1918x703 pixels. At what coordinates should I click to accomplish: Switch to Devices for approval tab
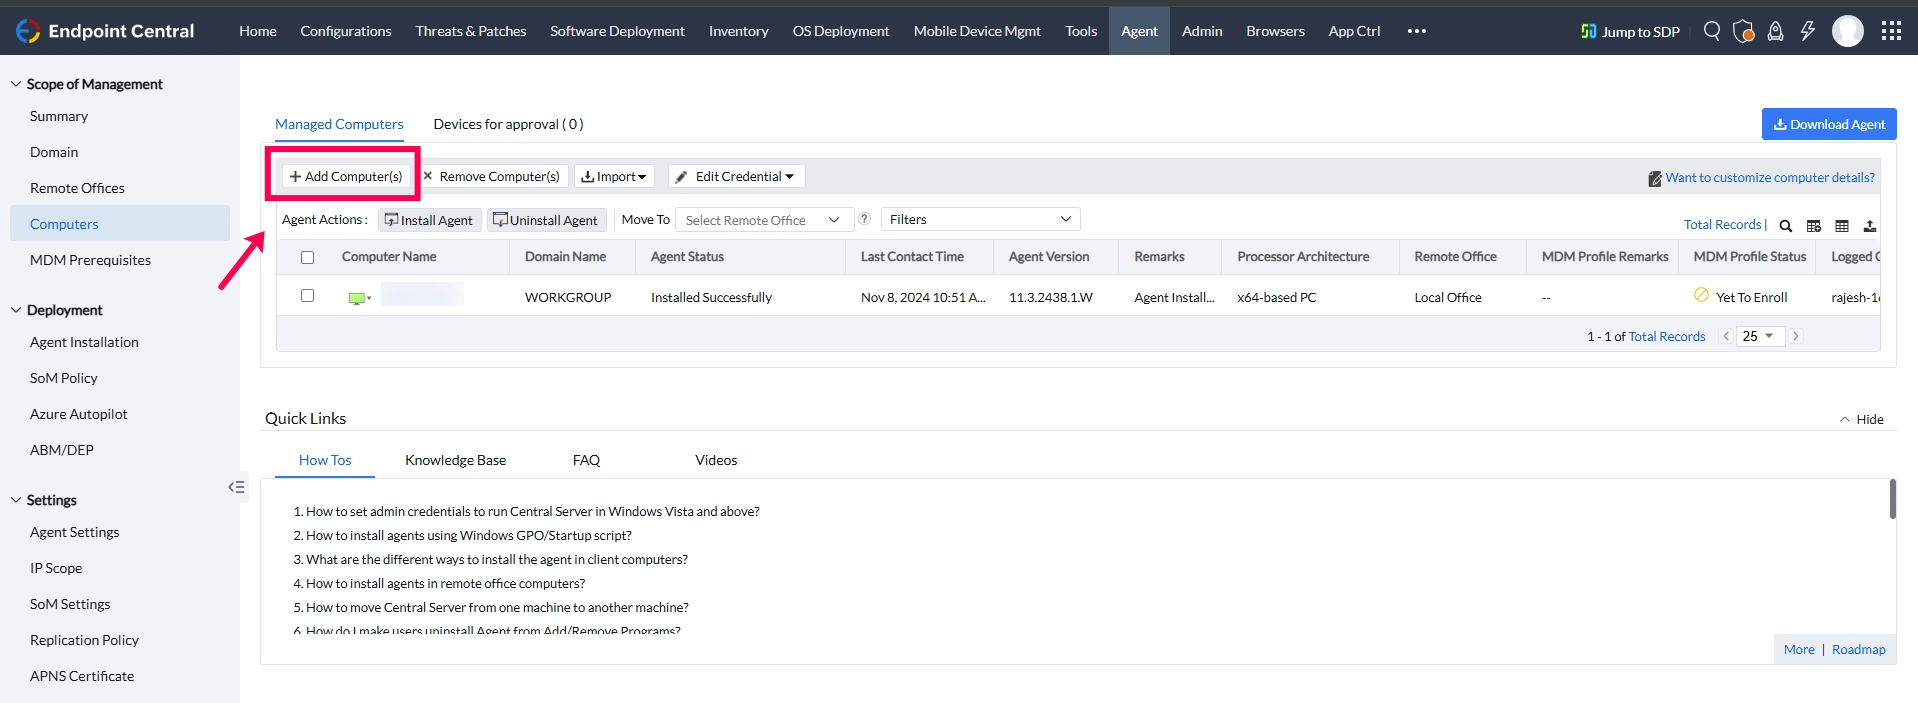508,124
